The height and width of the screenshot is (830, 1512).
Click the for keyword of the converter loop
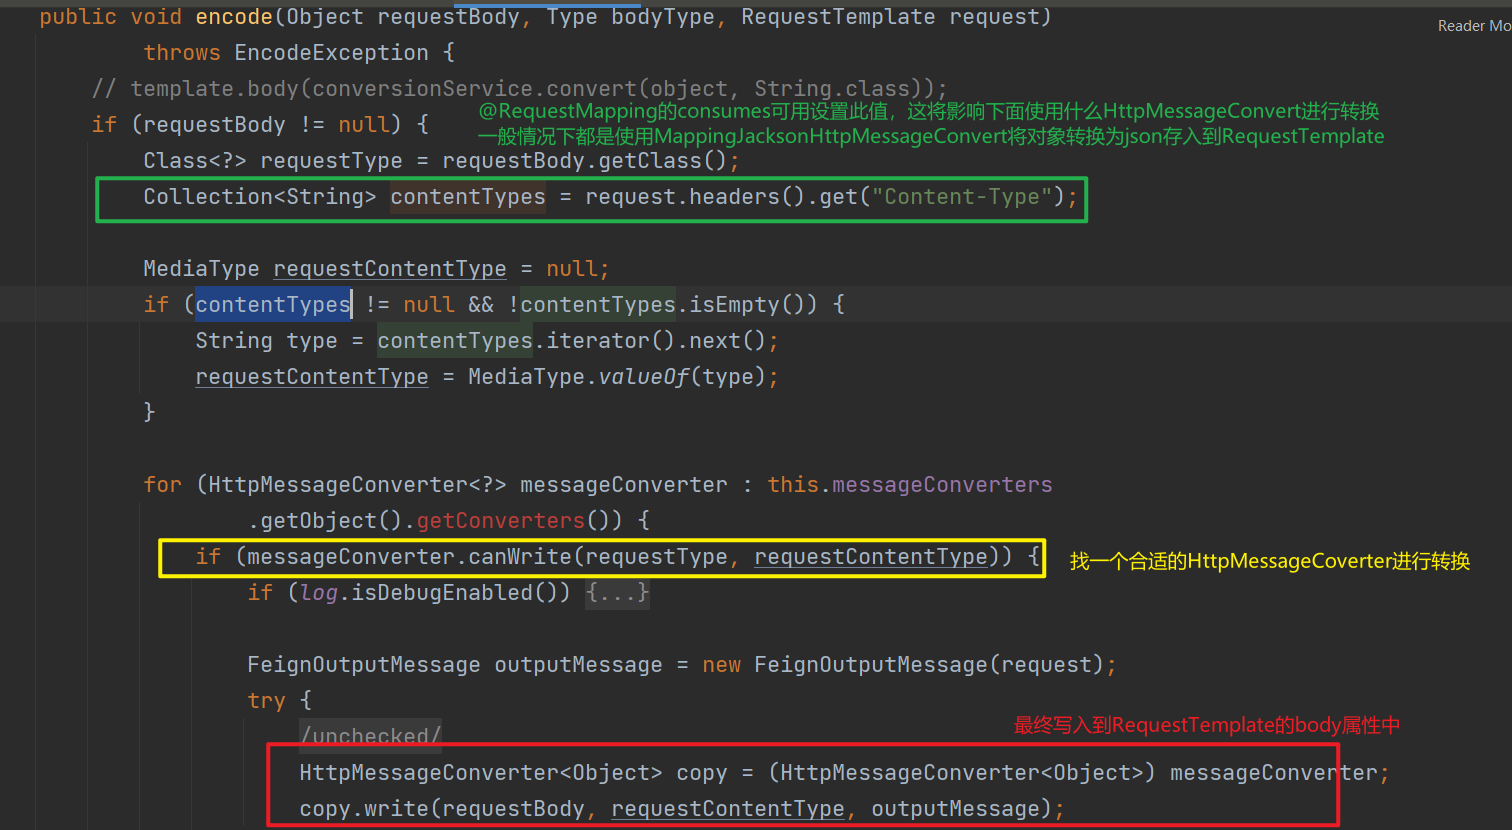(x=163, y=485)
